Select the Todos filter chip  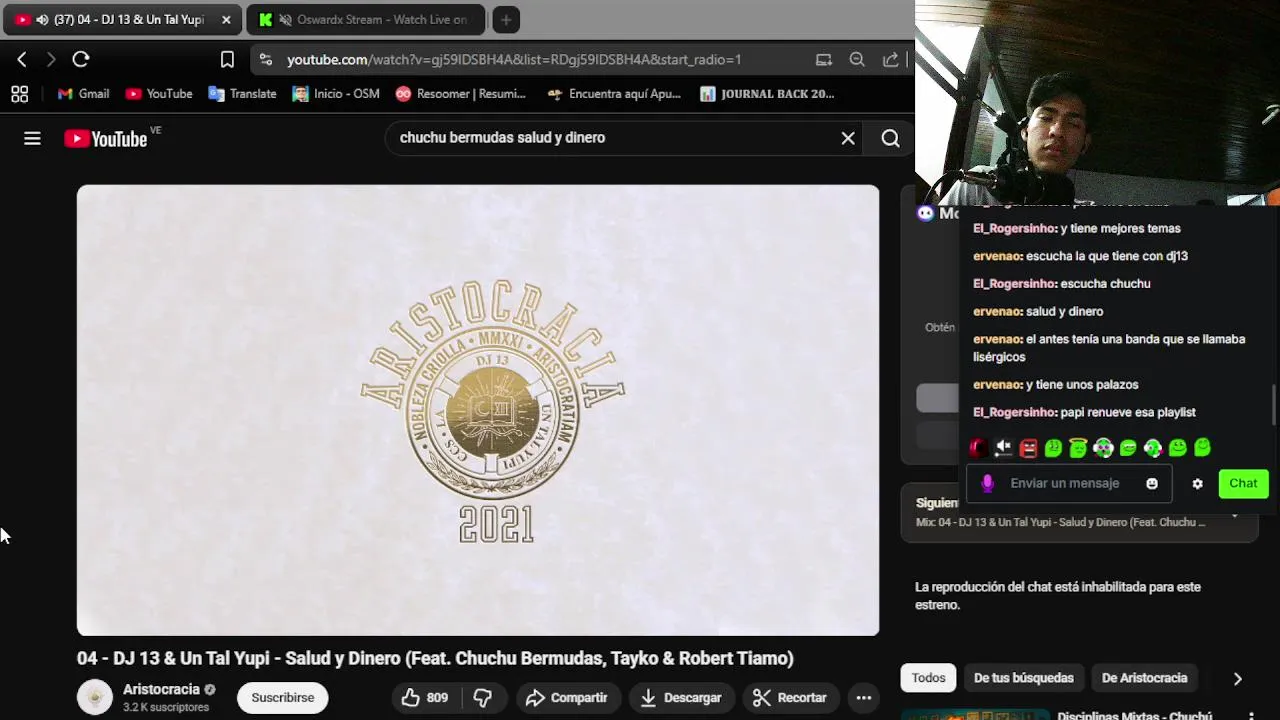click(928, 678)
